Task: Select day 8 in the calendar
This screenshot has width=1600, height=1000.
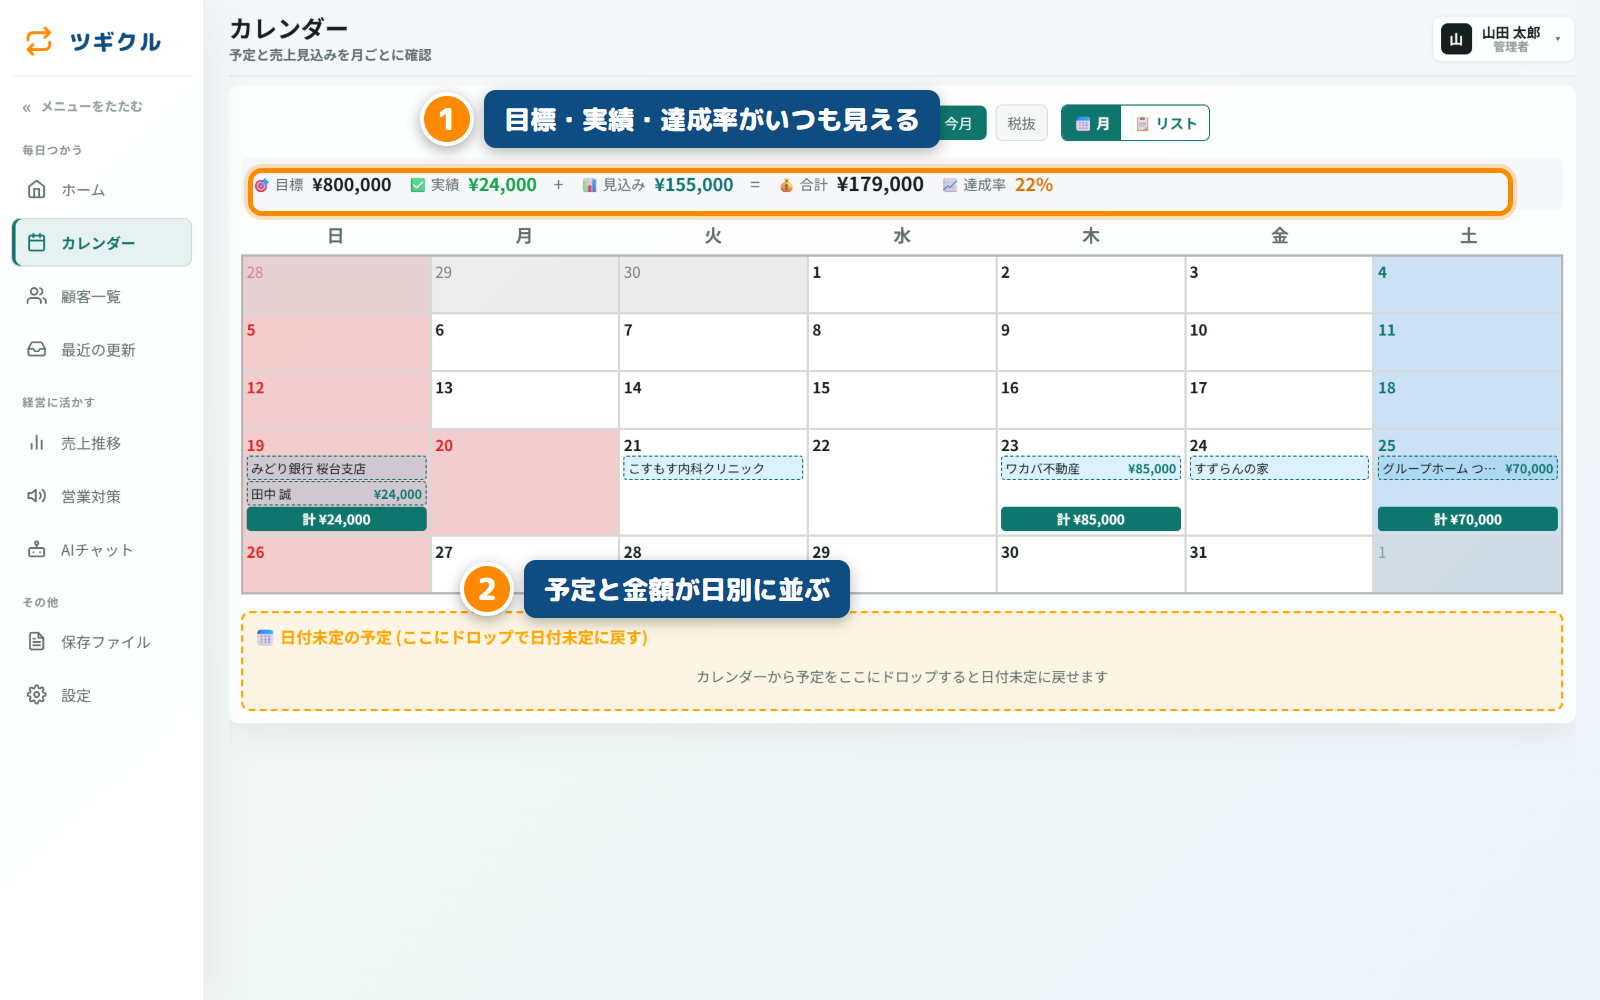Action: (902, 343)
